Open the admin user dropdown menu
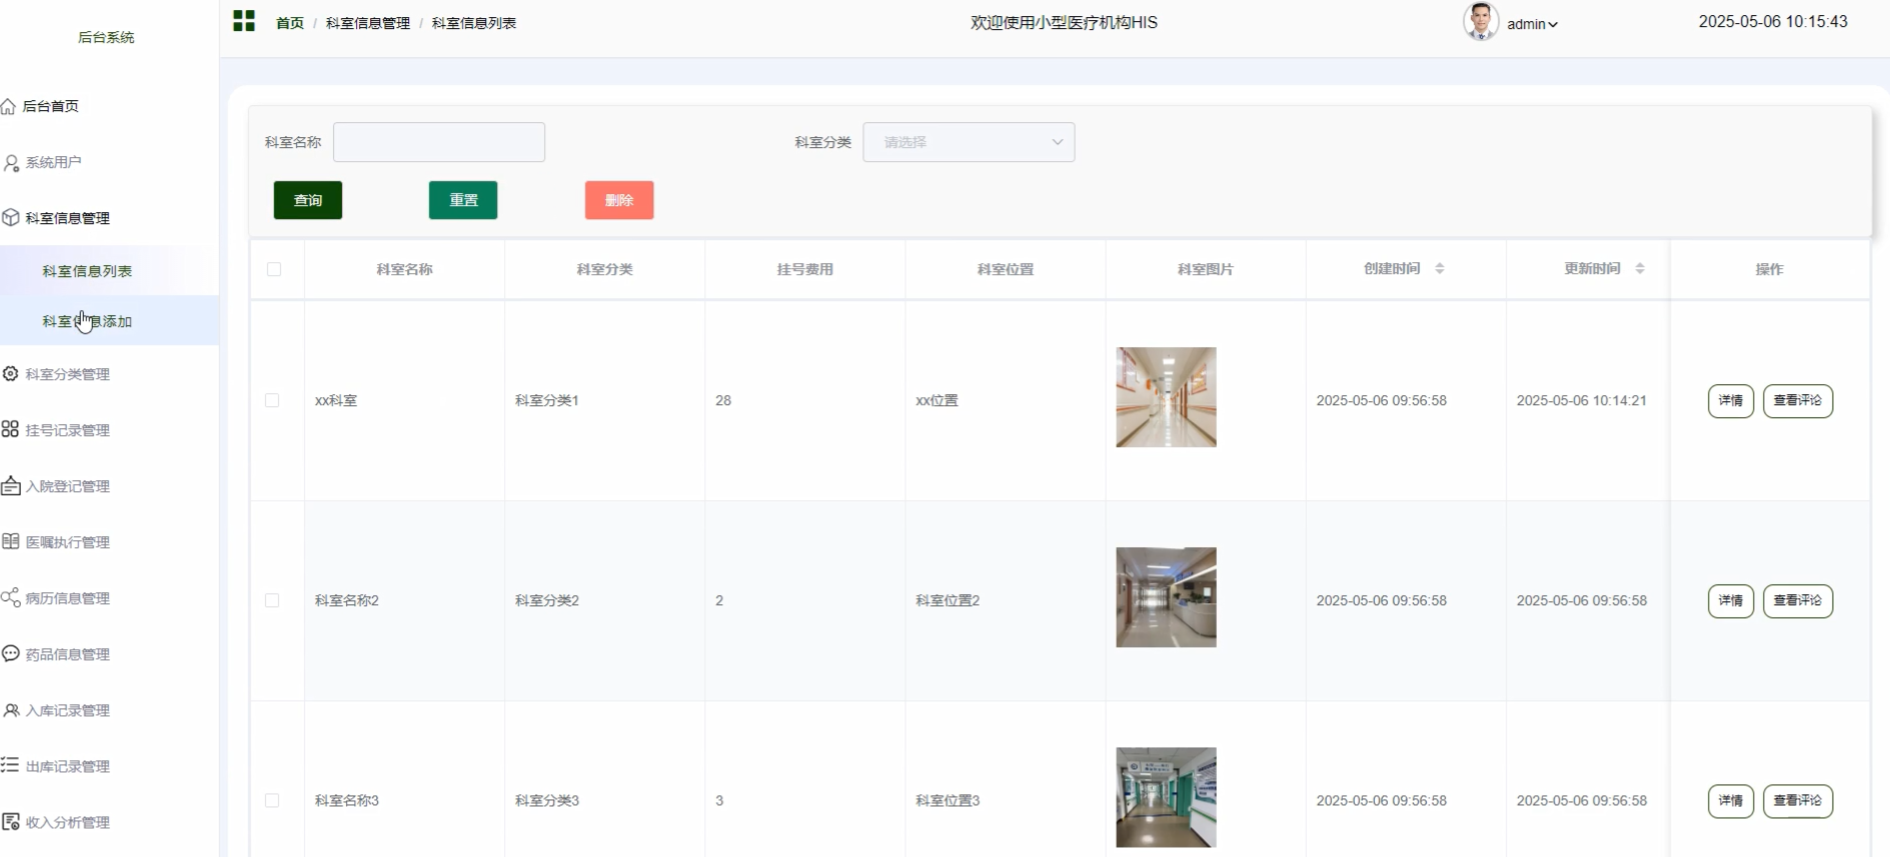Screen dimensions: 1890x857 coord(1533,24)
